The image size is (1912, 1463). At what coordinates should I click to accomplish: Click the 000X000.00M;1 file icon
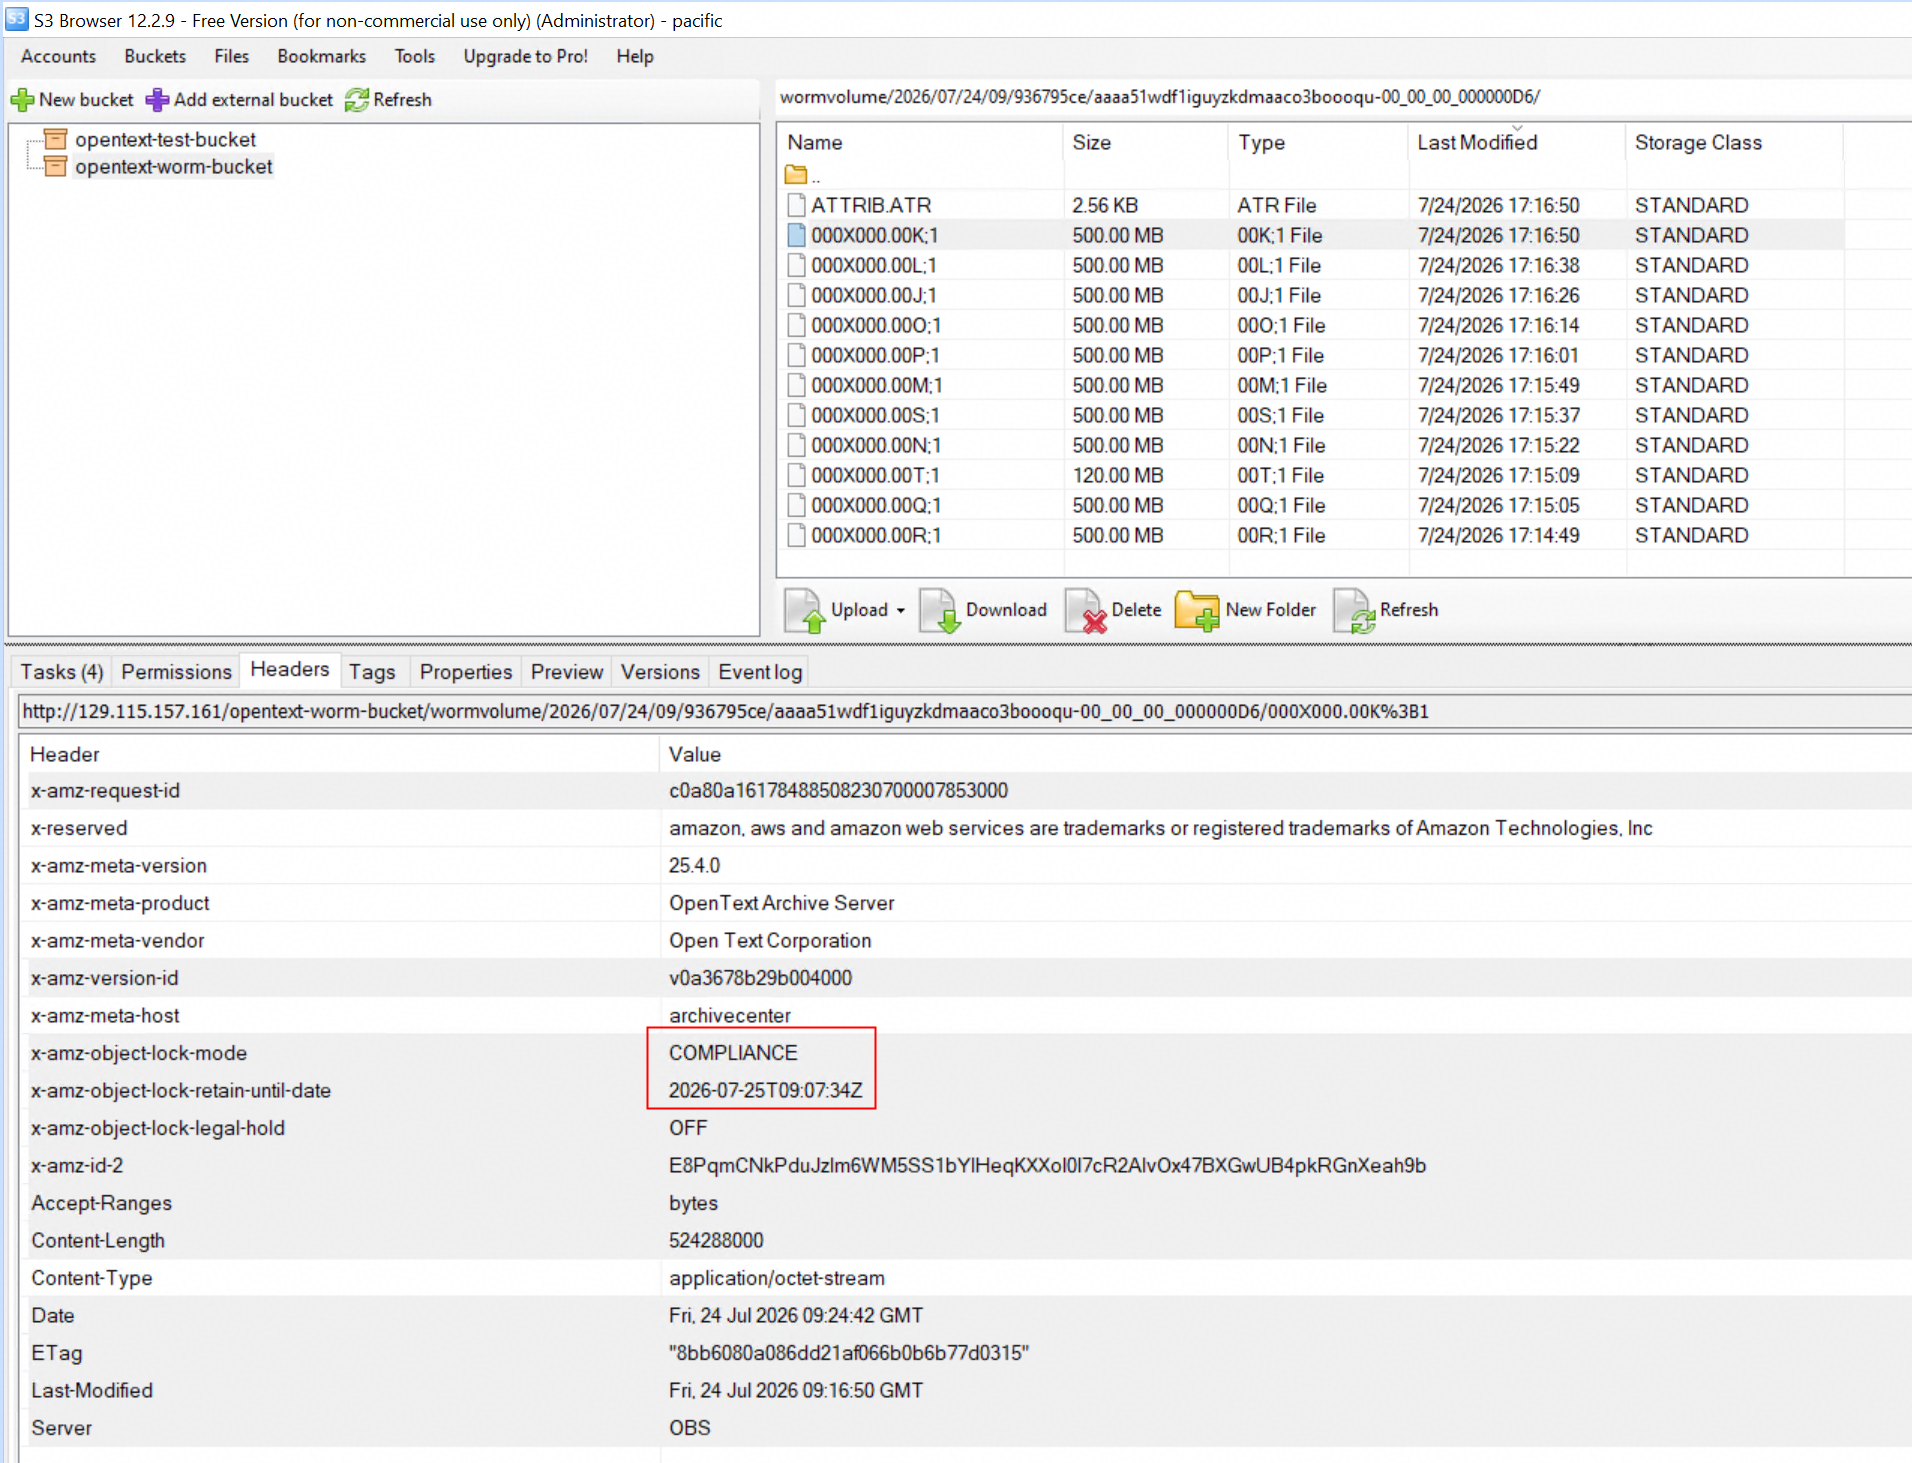[x=796, y=385]
